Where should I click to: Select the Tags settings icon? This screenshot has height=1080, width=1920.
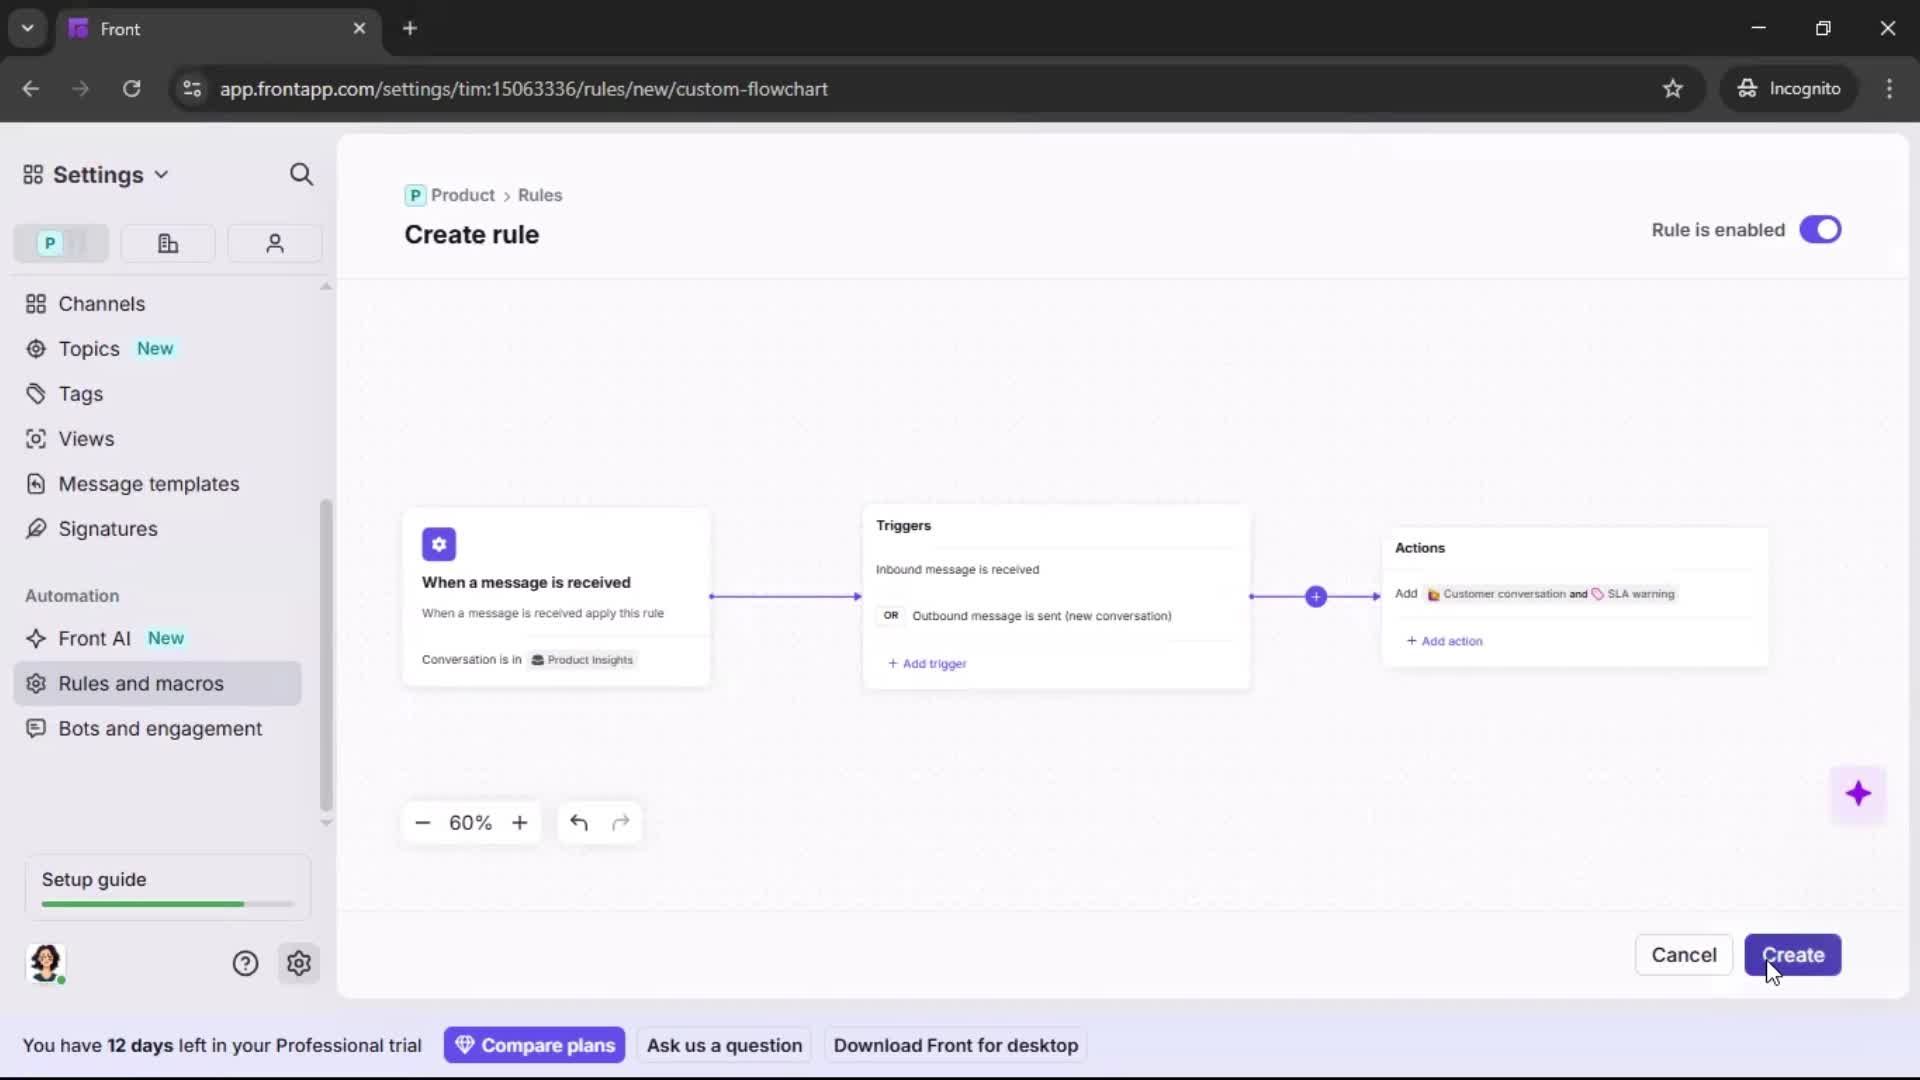click(36, 394)
